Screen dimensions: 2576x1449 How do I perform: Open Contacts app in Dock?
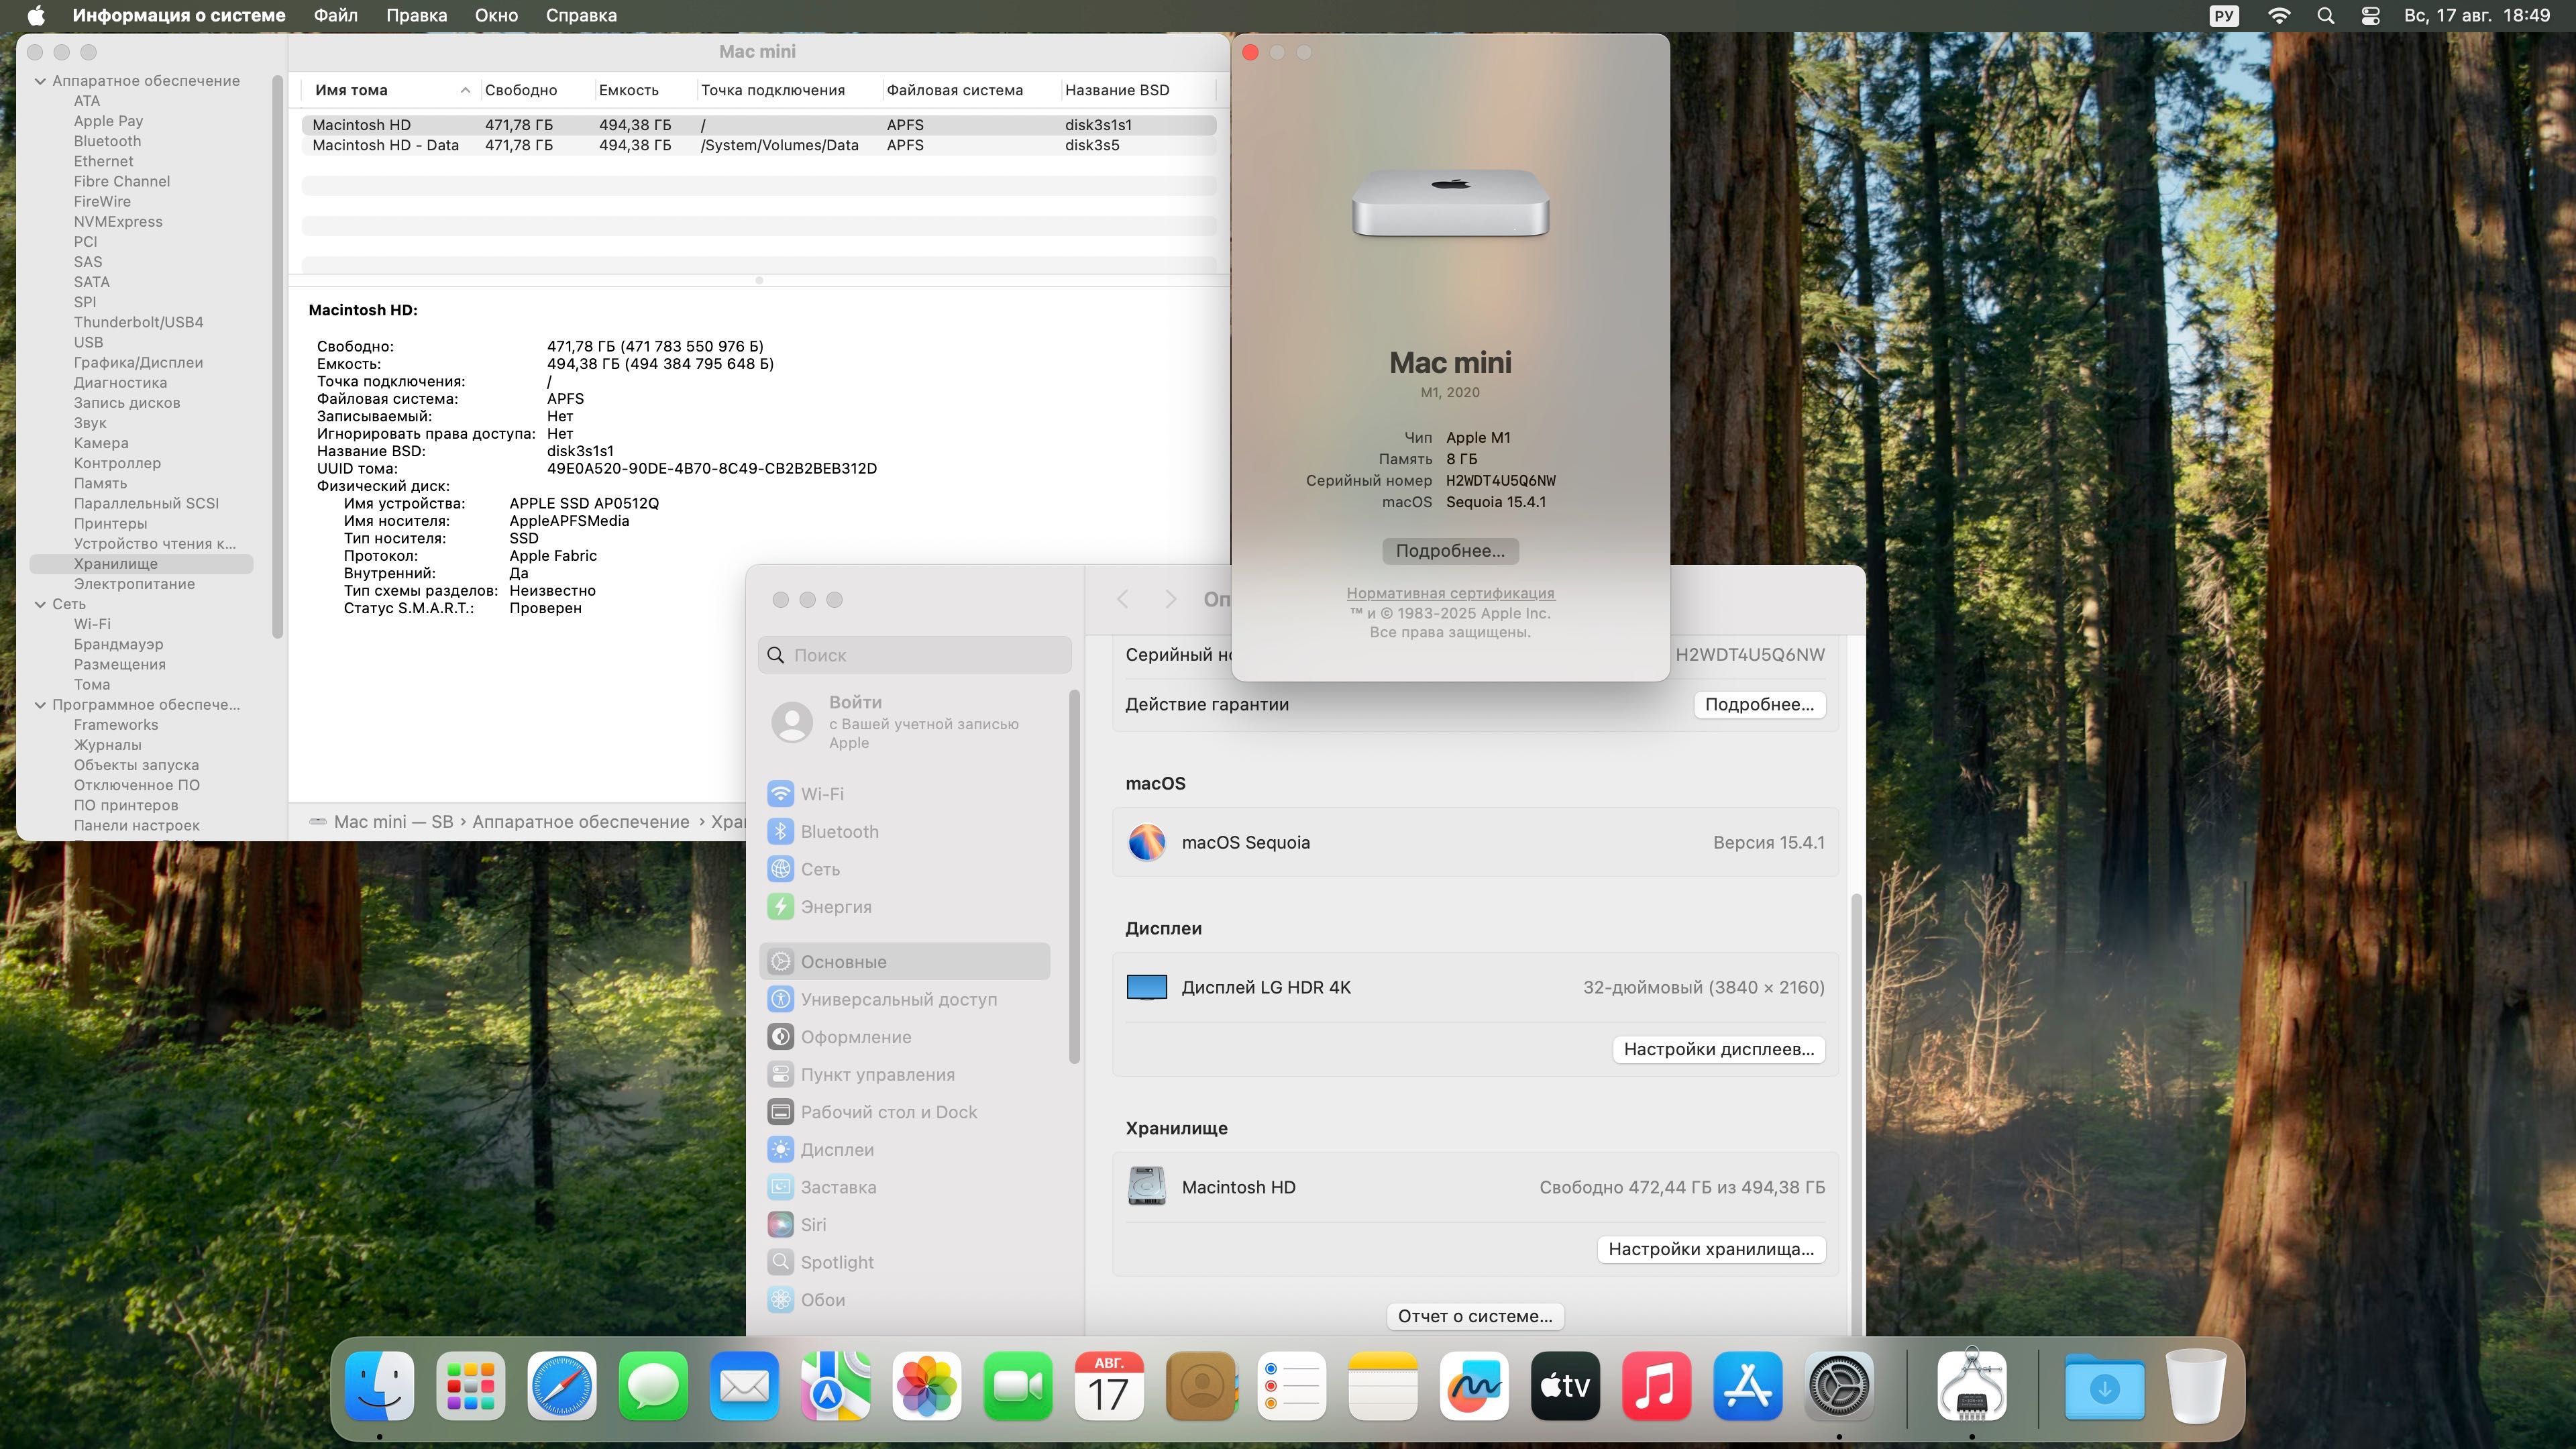(1200, 1386)
